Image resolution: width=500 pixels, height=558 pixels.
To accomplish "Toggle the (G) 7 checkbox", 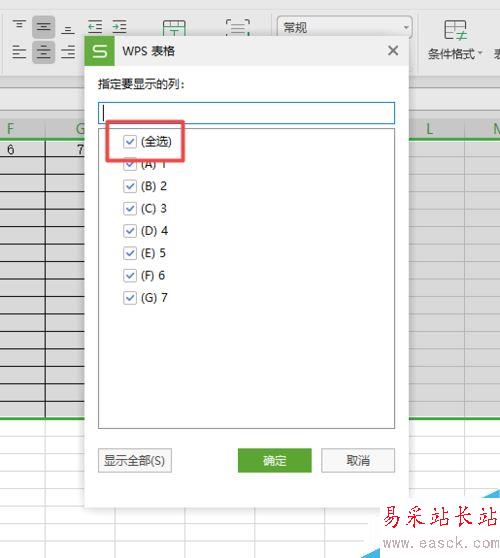I will [130, 298].
